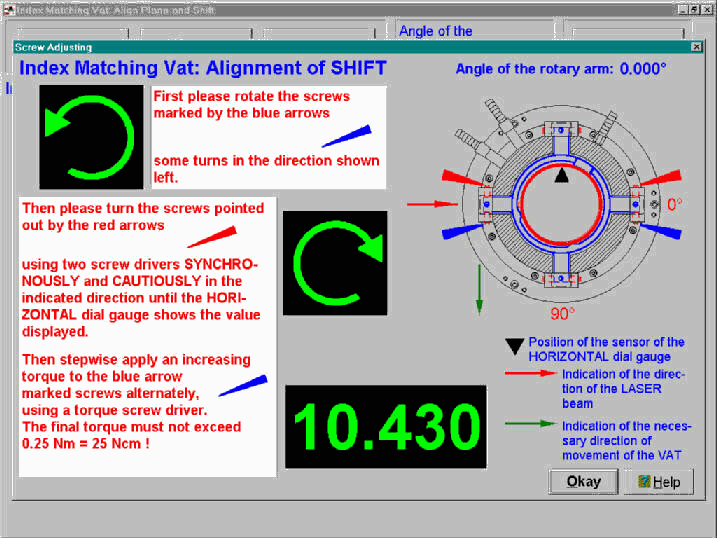Viewport: 717px width, 538px height.
Task: Click the counterclockwise green rotation arrow icon
Action: pos(91,137)
